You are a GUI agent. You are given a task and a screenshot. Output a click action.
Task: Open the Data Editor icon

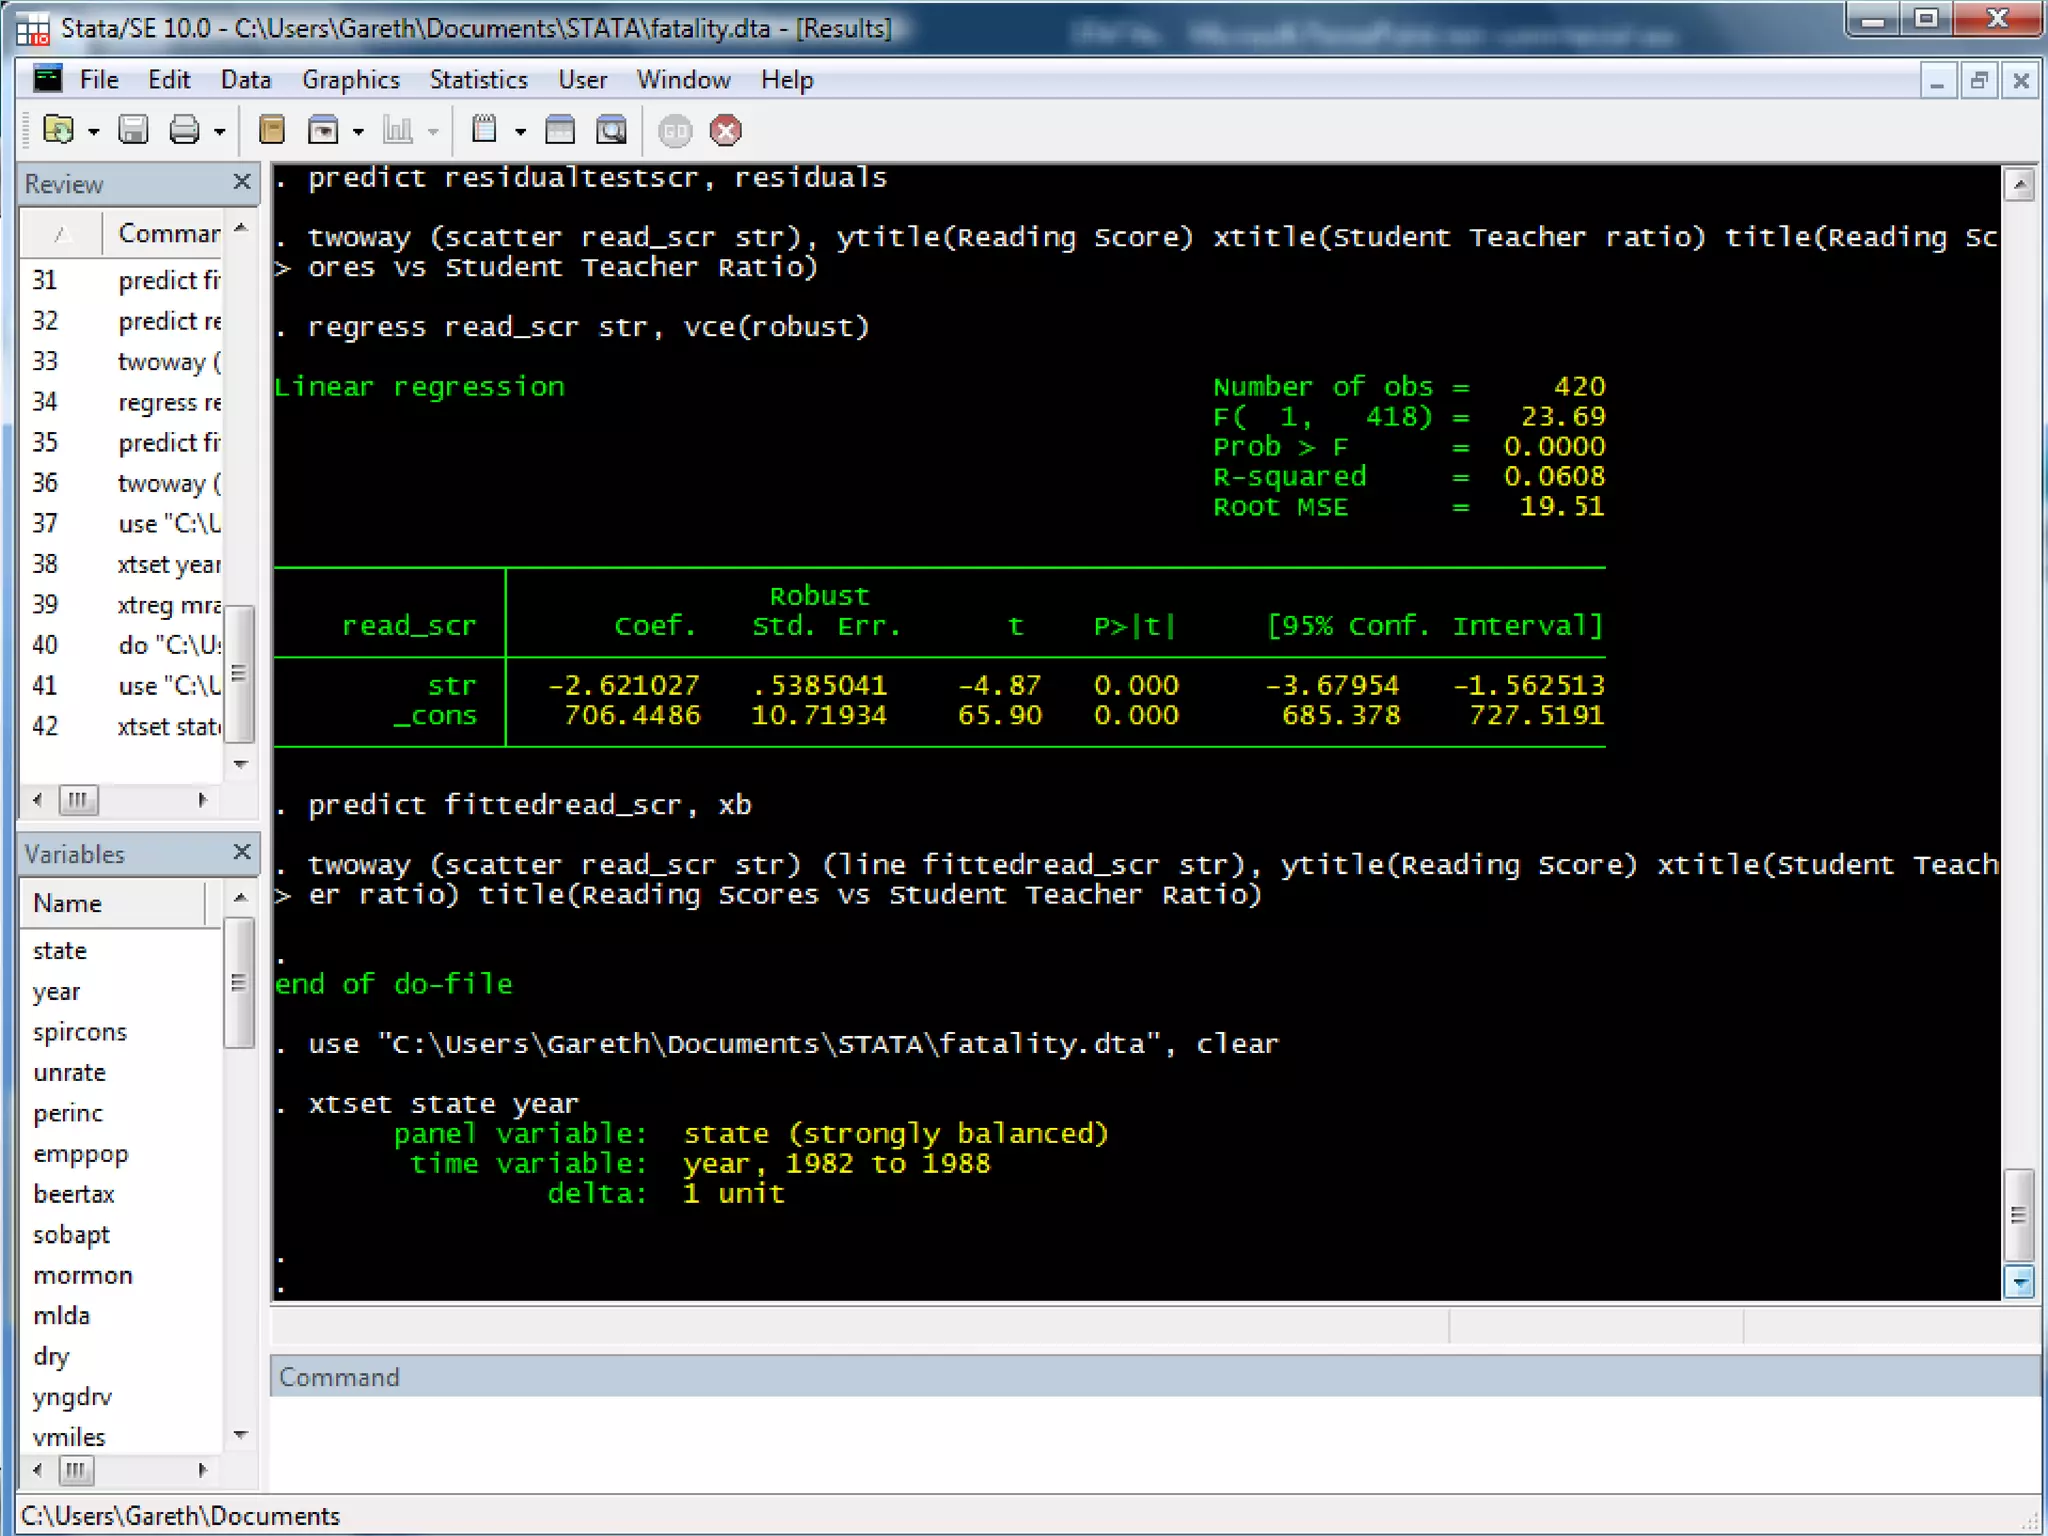coord(560,130)
